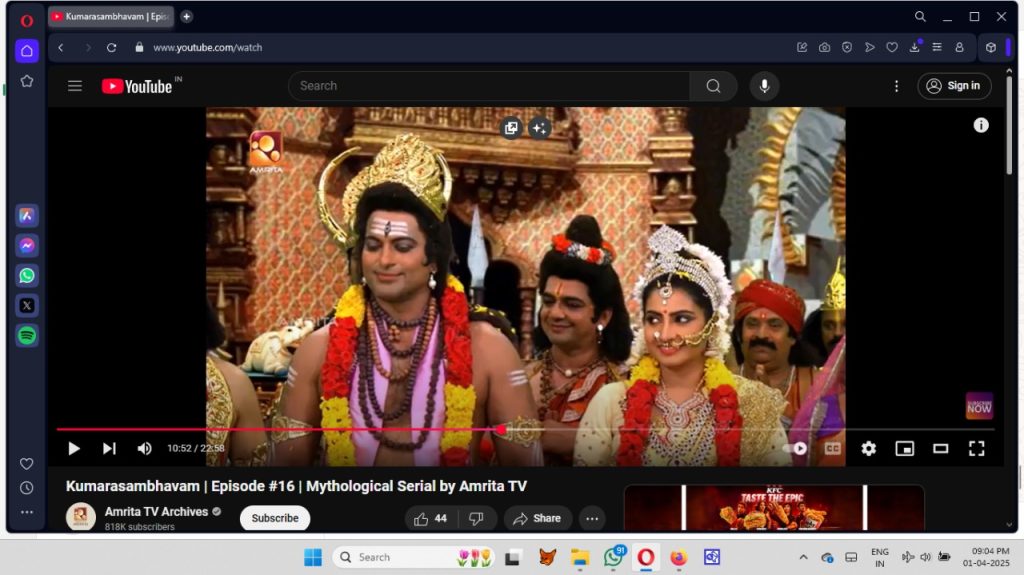Go back to previous page
Viewport: 1024px width, 575px height.
[61, 48]
